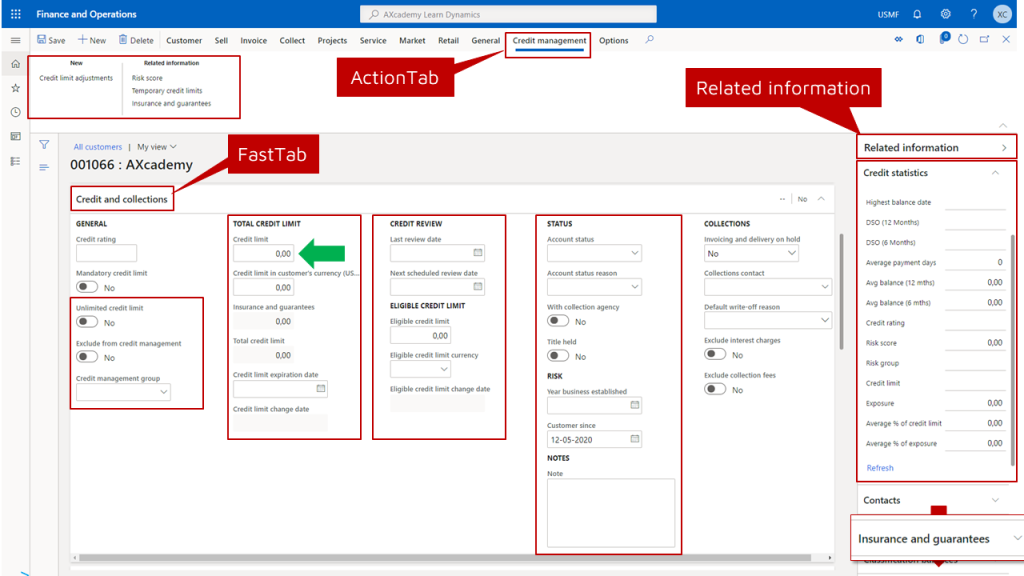This screenshot has width=1024, height=576.
Task: Open the Credit management action tab
Action: point(549,40)
